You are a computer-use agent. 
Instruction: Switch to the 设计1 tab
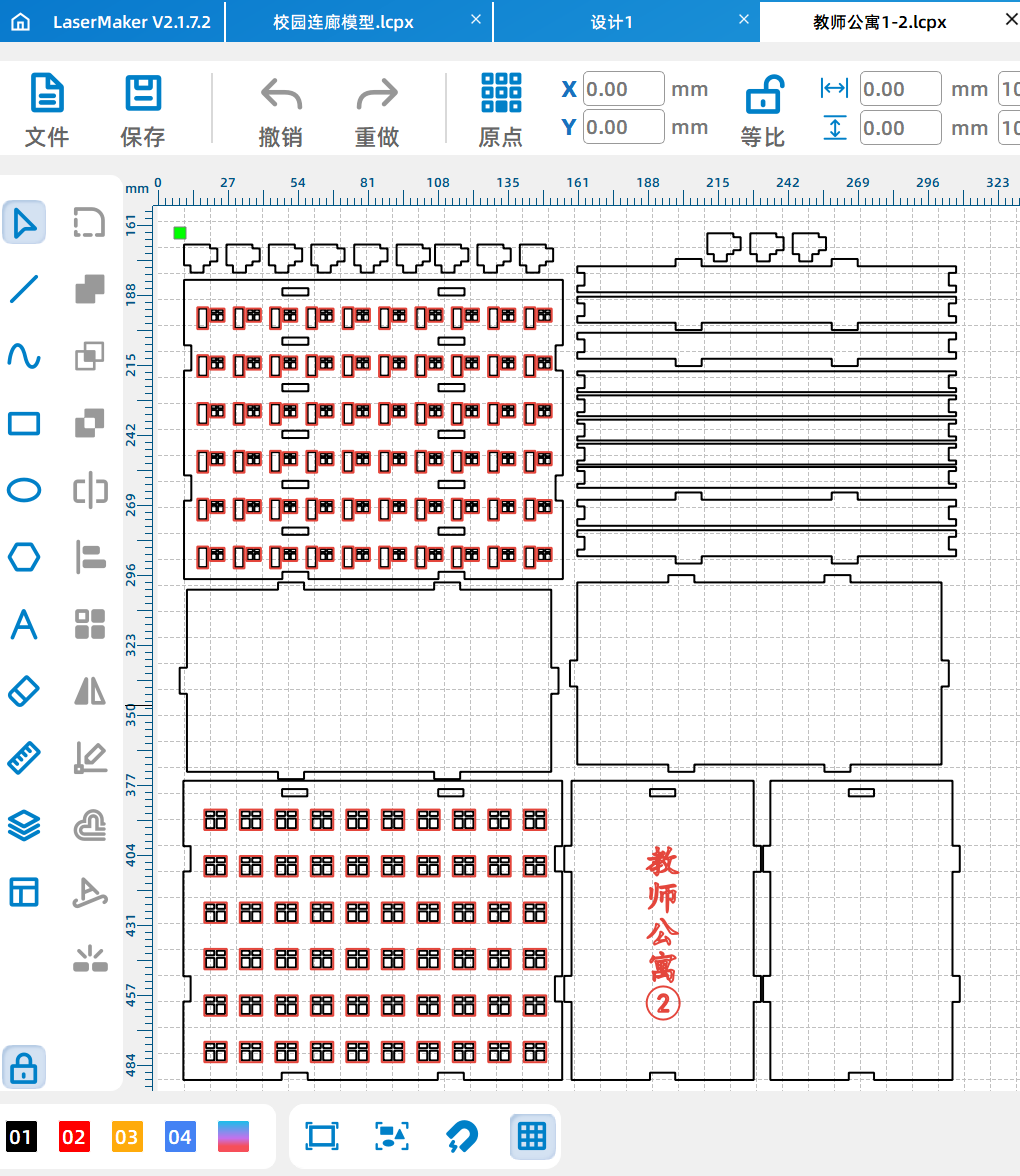click(611, 22)
